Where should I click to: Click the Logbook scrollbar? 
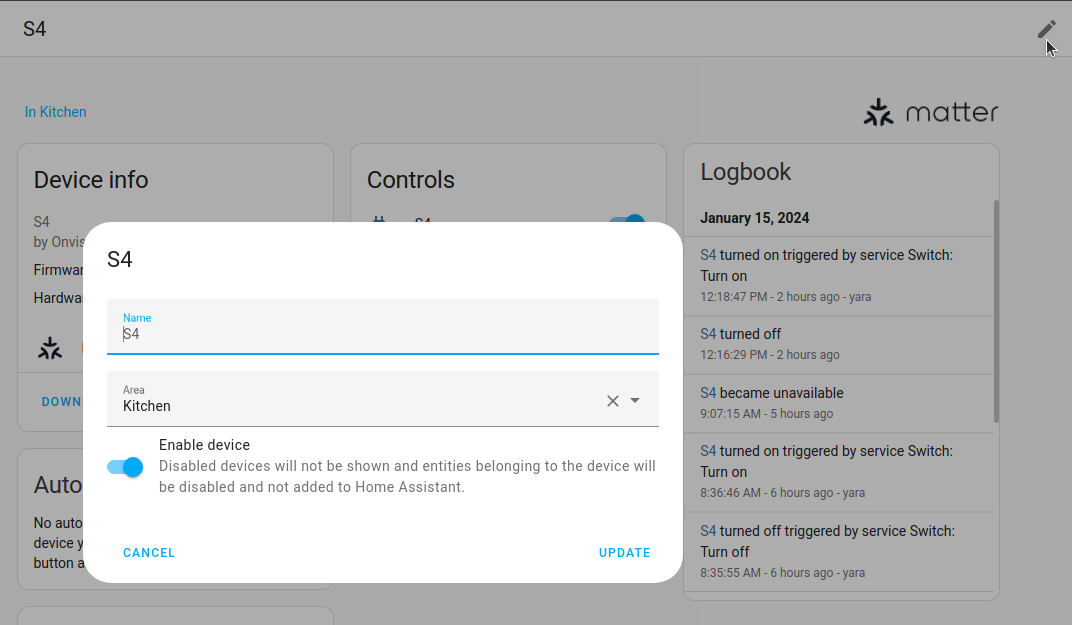coord(995,310)
